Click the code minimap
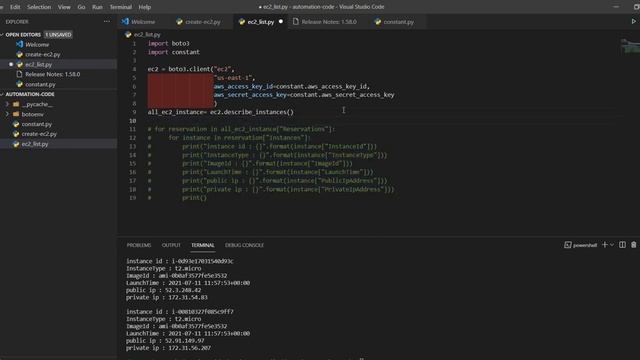The height and width of the screenshot is (360, 640). pos(630,46)
